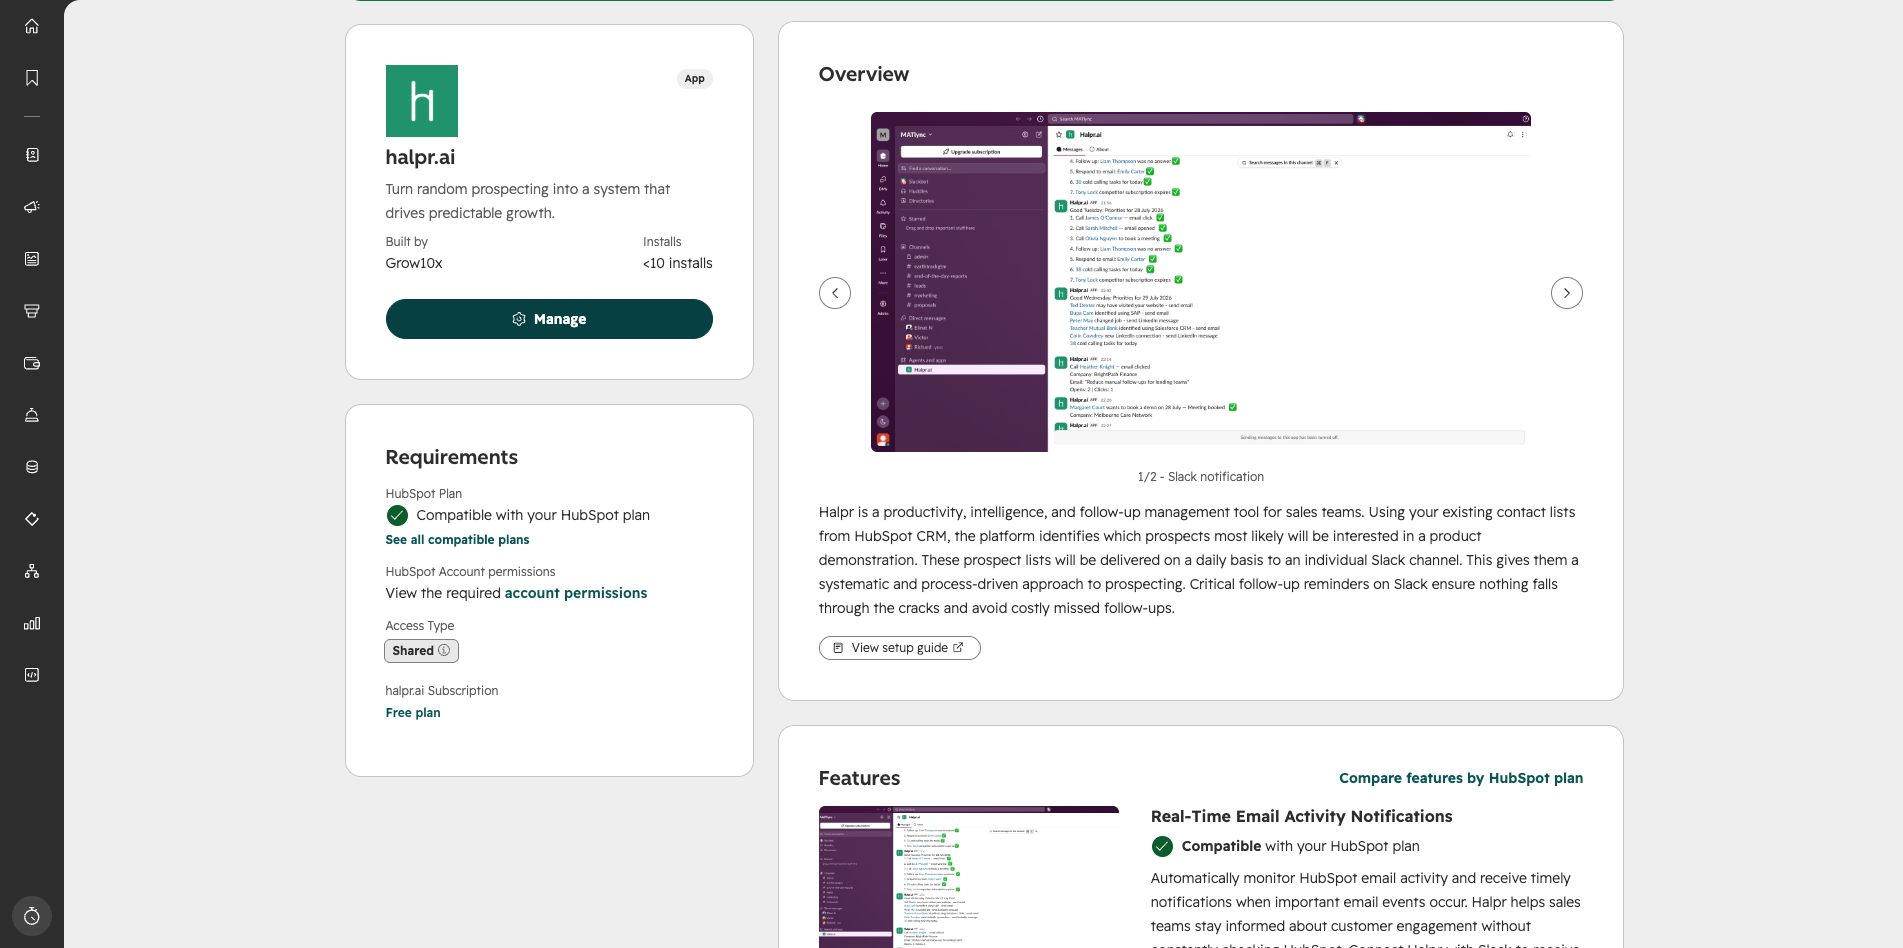Open the bar chart reporting icon in the sidebar

(x=32, y=623)
